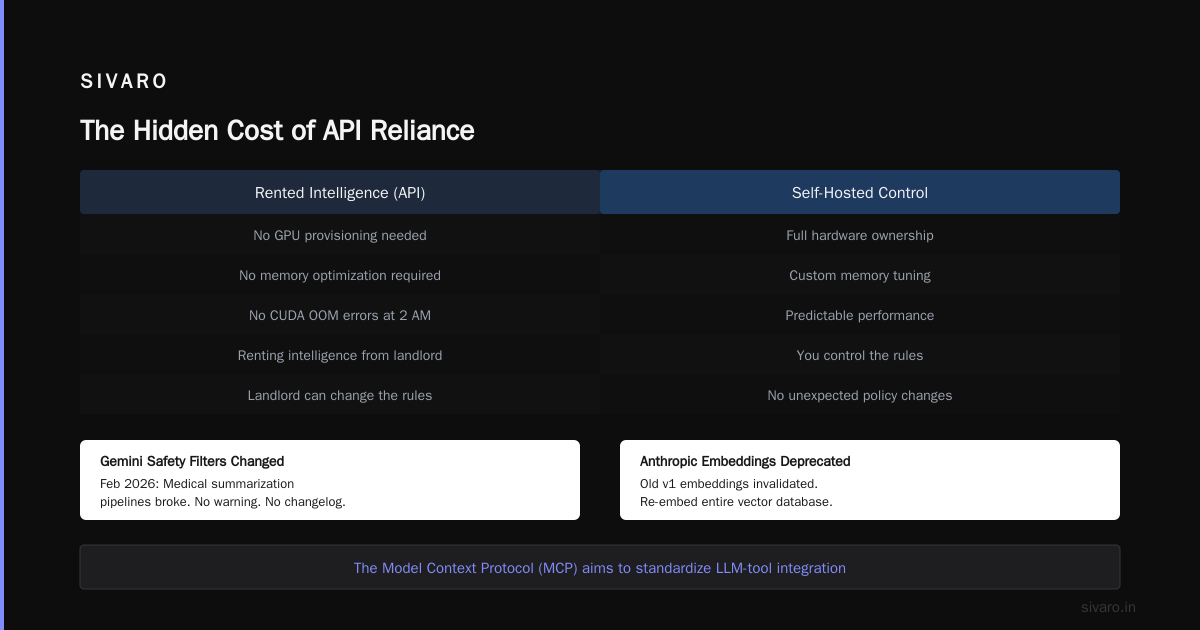1200x630 pixels.
Task: Open the sivaro.in footer link
Action: pos(1109,607)
